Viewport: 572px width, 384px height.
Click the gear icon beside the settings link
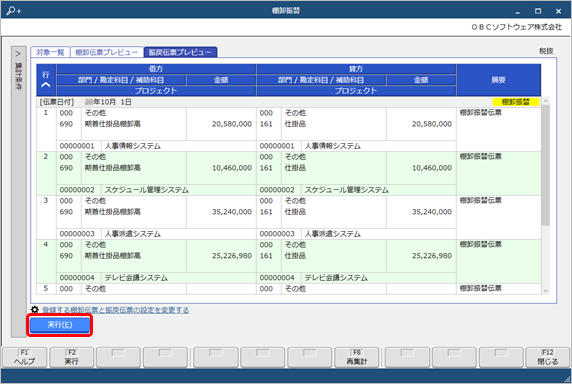35,310
